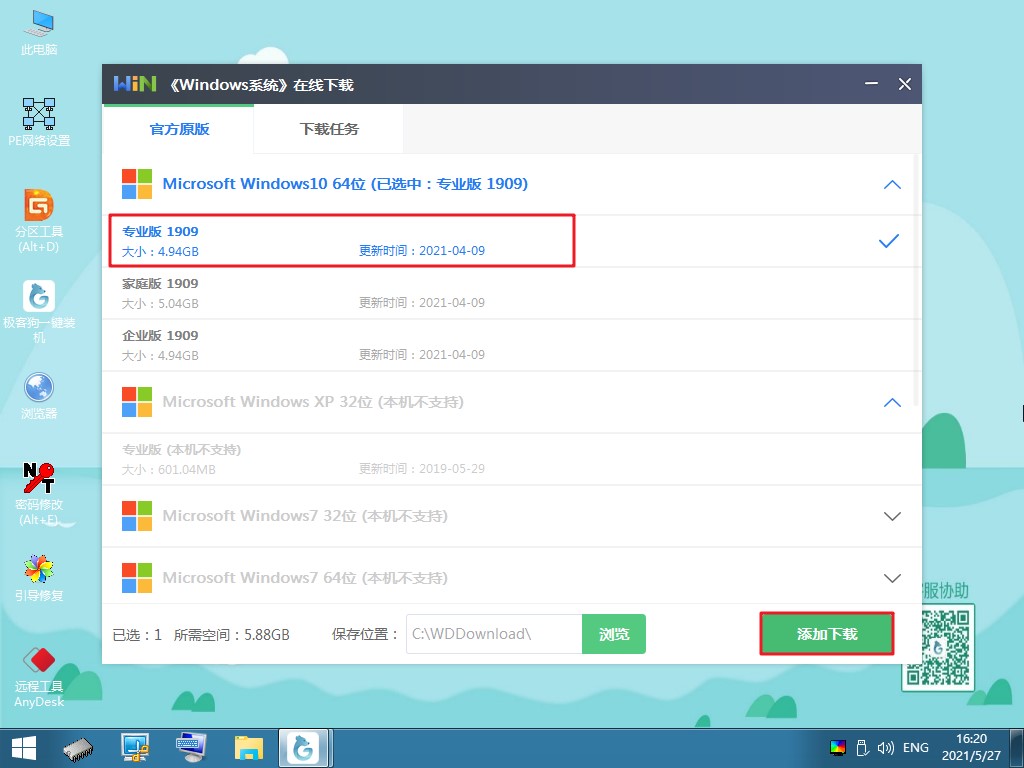This screenshot has height=768, width=1024.
Task: Click the color display tray icon
Action: point(838,748)
